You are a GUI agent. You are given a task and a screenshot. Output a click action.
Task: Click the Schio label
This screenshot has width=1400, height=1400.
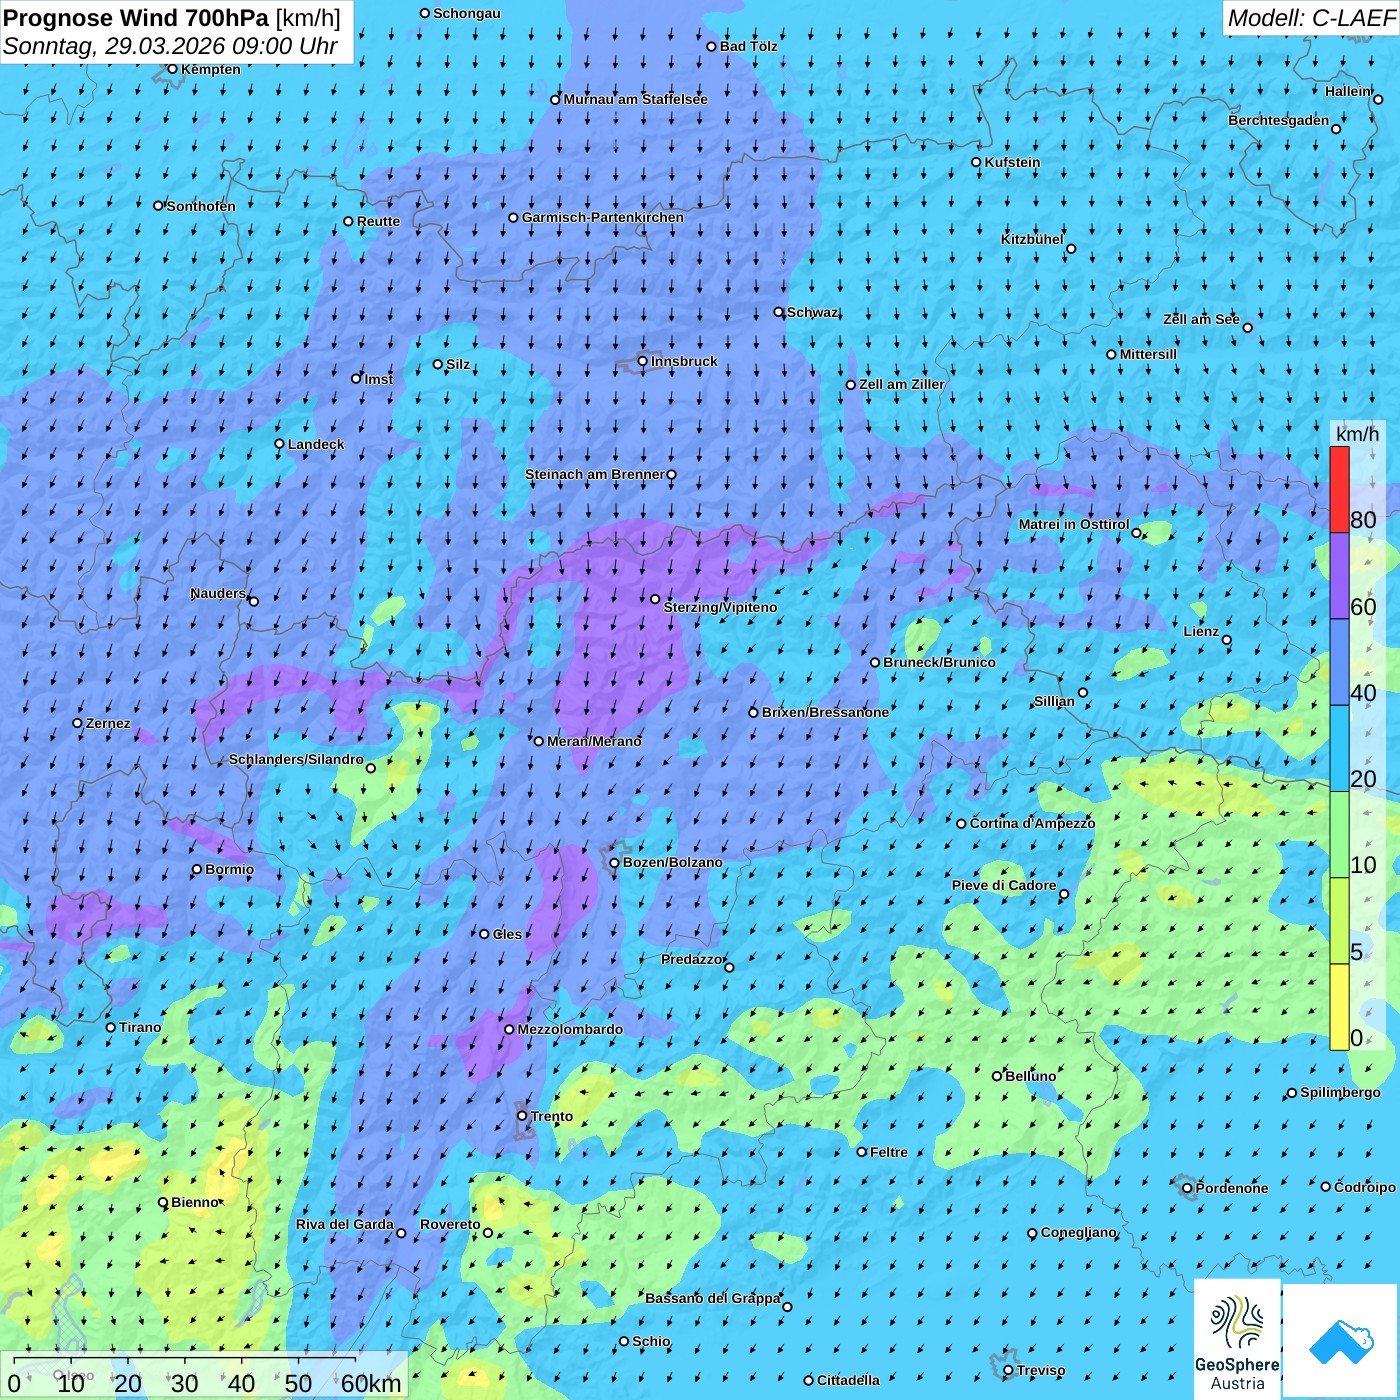[x=651, y=1341]
